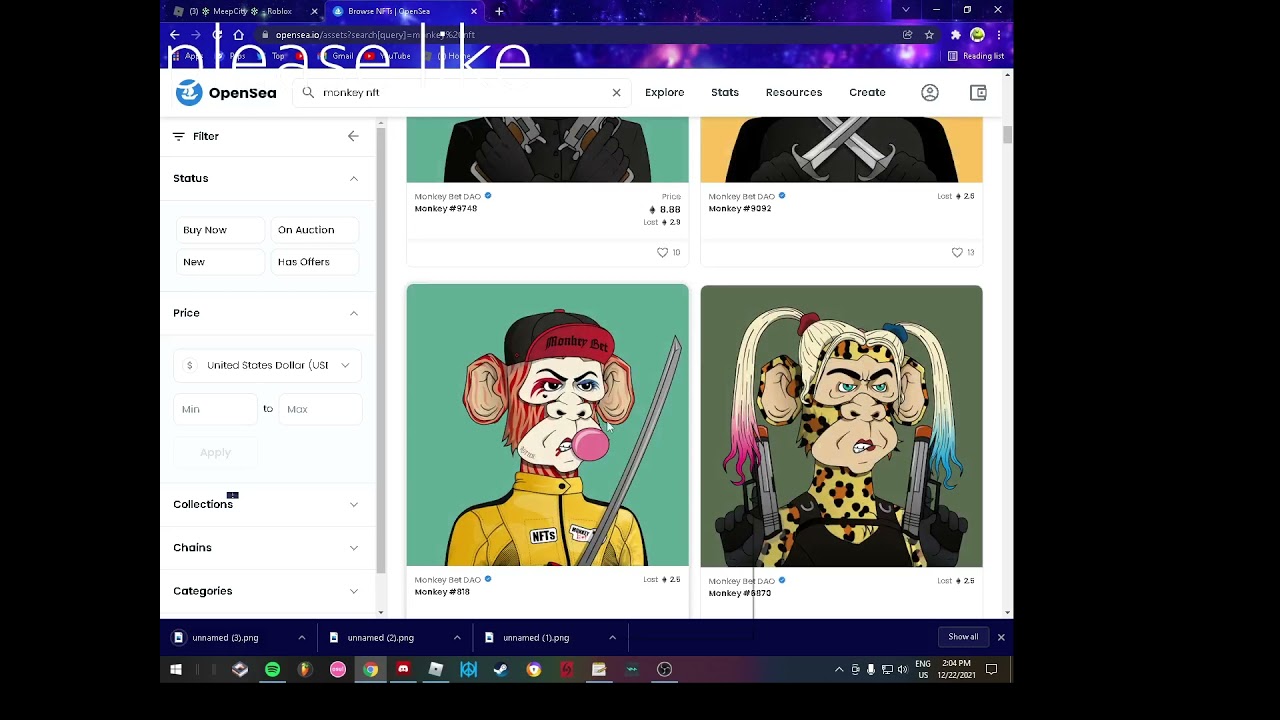1280x720 pixels.
Task: Collapse the Status section
Action: coord(353,178)
